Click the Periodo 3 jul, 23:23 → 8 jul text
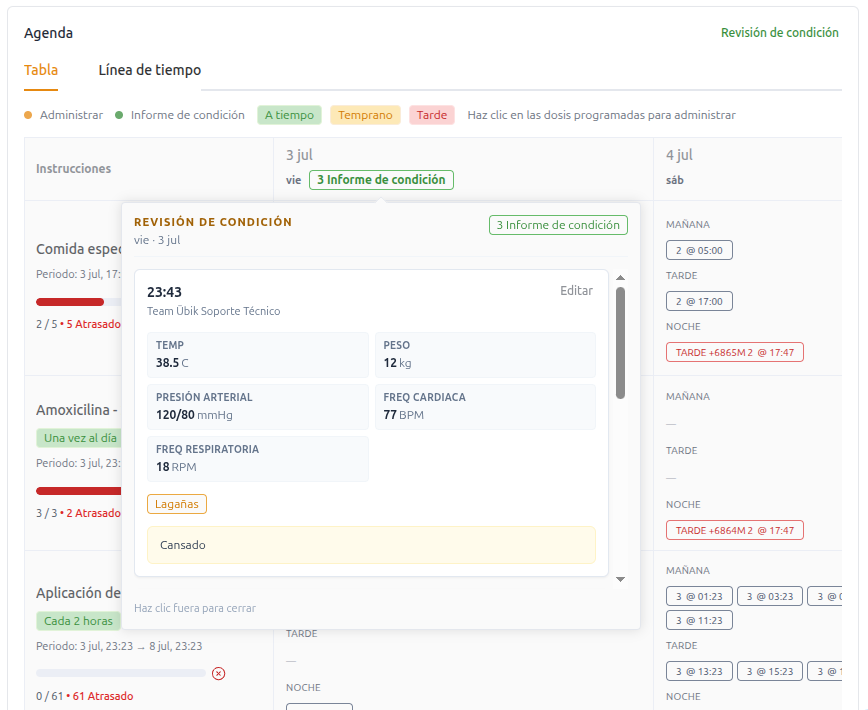 tap(119, 646)
